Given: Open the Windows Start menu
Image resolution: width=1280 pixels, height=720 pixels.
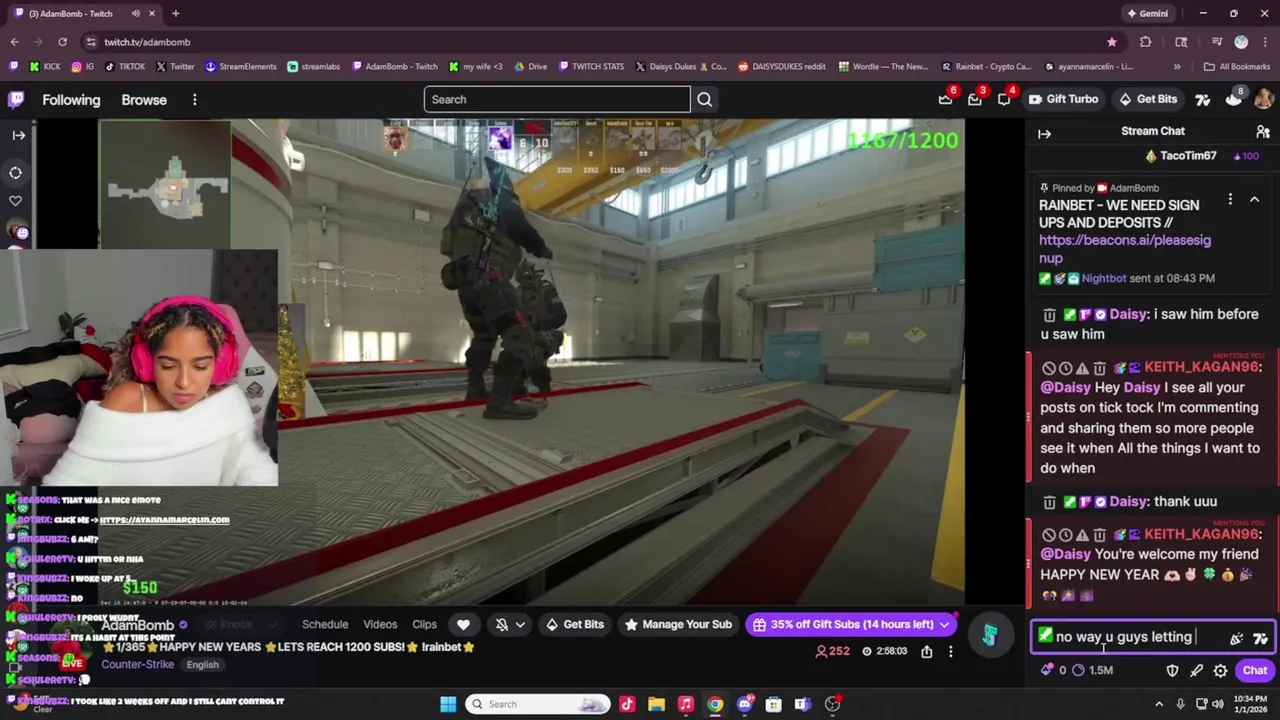Looking at the screenshot, I should tap(448, 704).
